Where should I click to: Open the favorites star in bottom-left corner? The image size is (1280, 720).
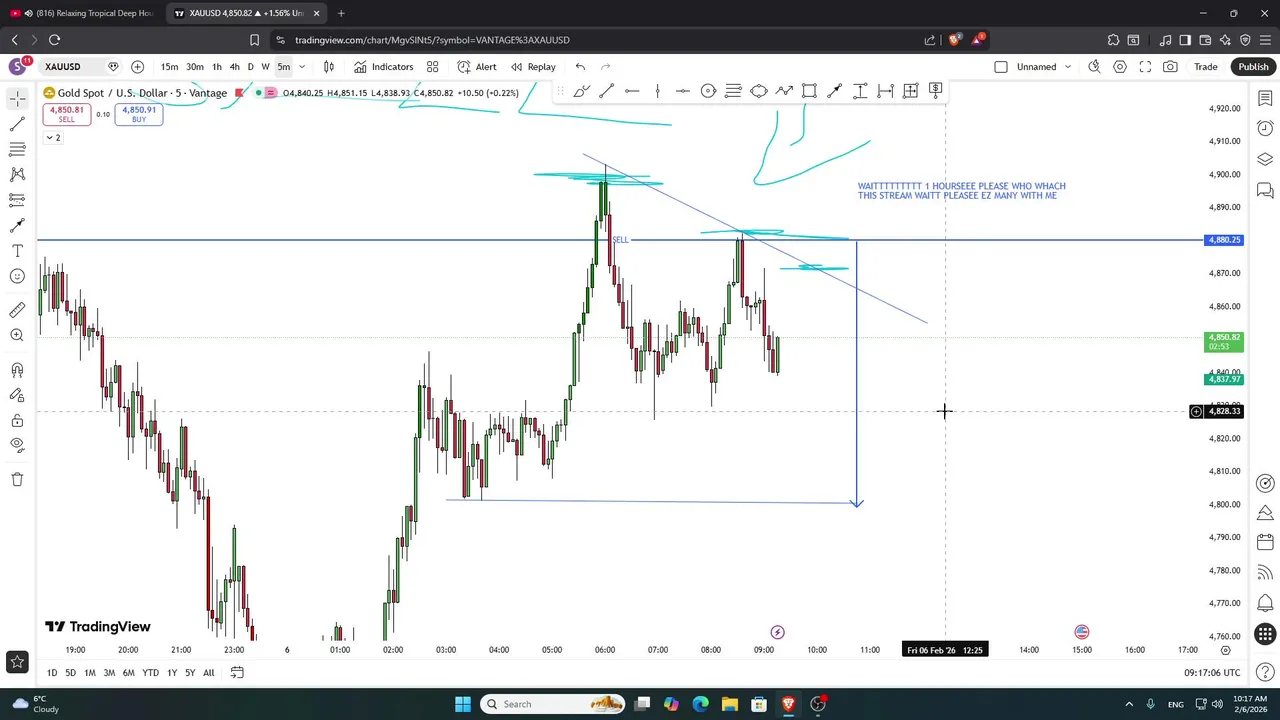[x=17, y=661]
